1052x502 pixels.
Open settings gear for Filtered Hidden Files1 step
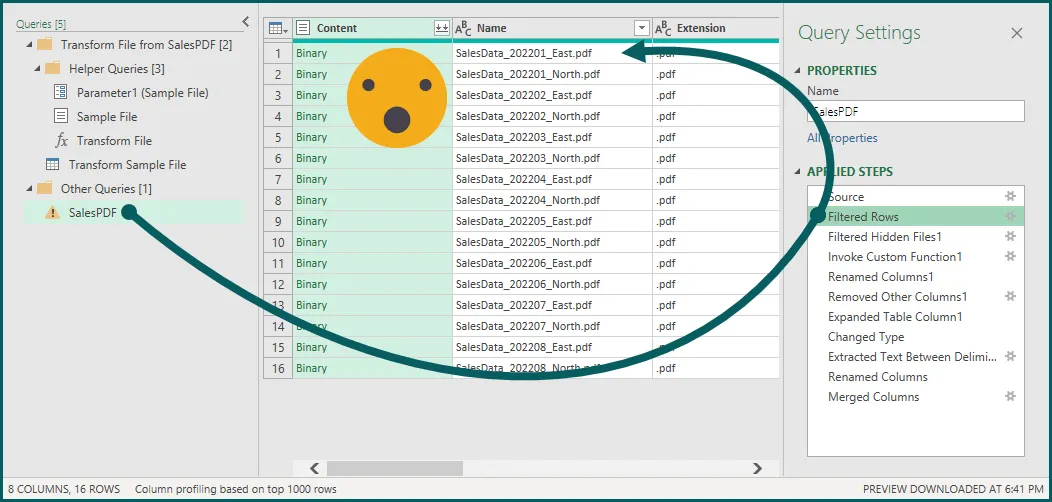[x=1010, y=237]
